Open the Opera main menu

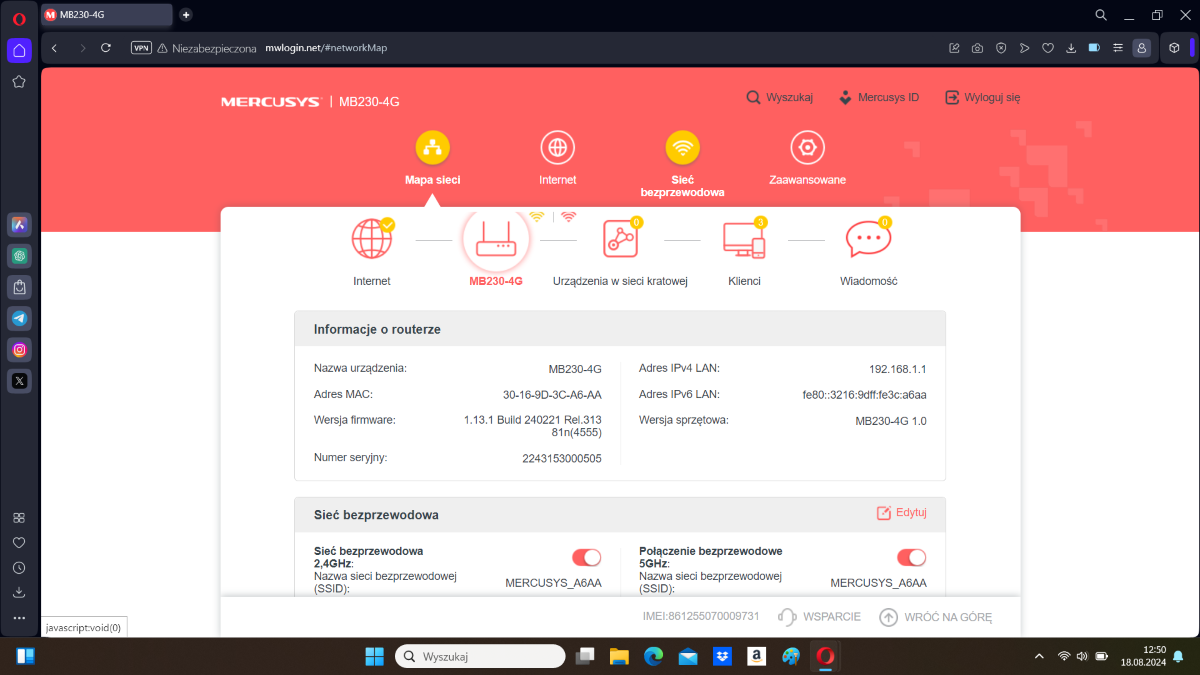pos(19,18)
